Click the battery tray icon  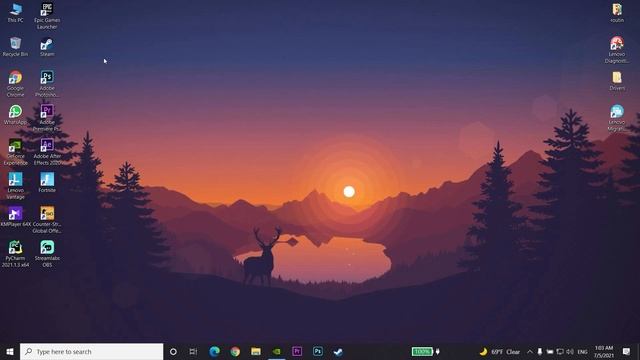pyautogui.click(x=550, y=351)
